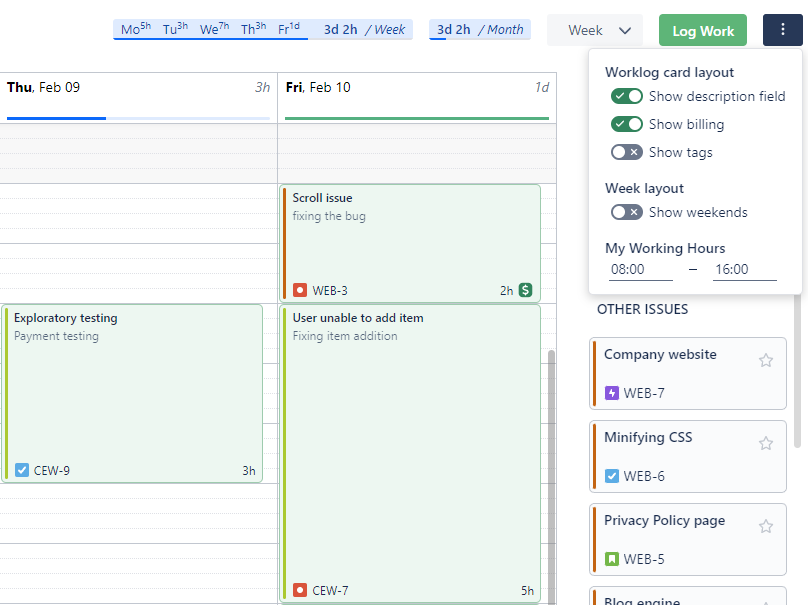Select the Mo 5h day summary
Screen dimensions: 808x605
(x=136, y=29)
